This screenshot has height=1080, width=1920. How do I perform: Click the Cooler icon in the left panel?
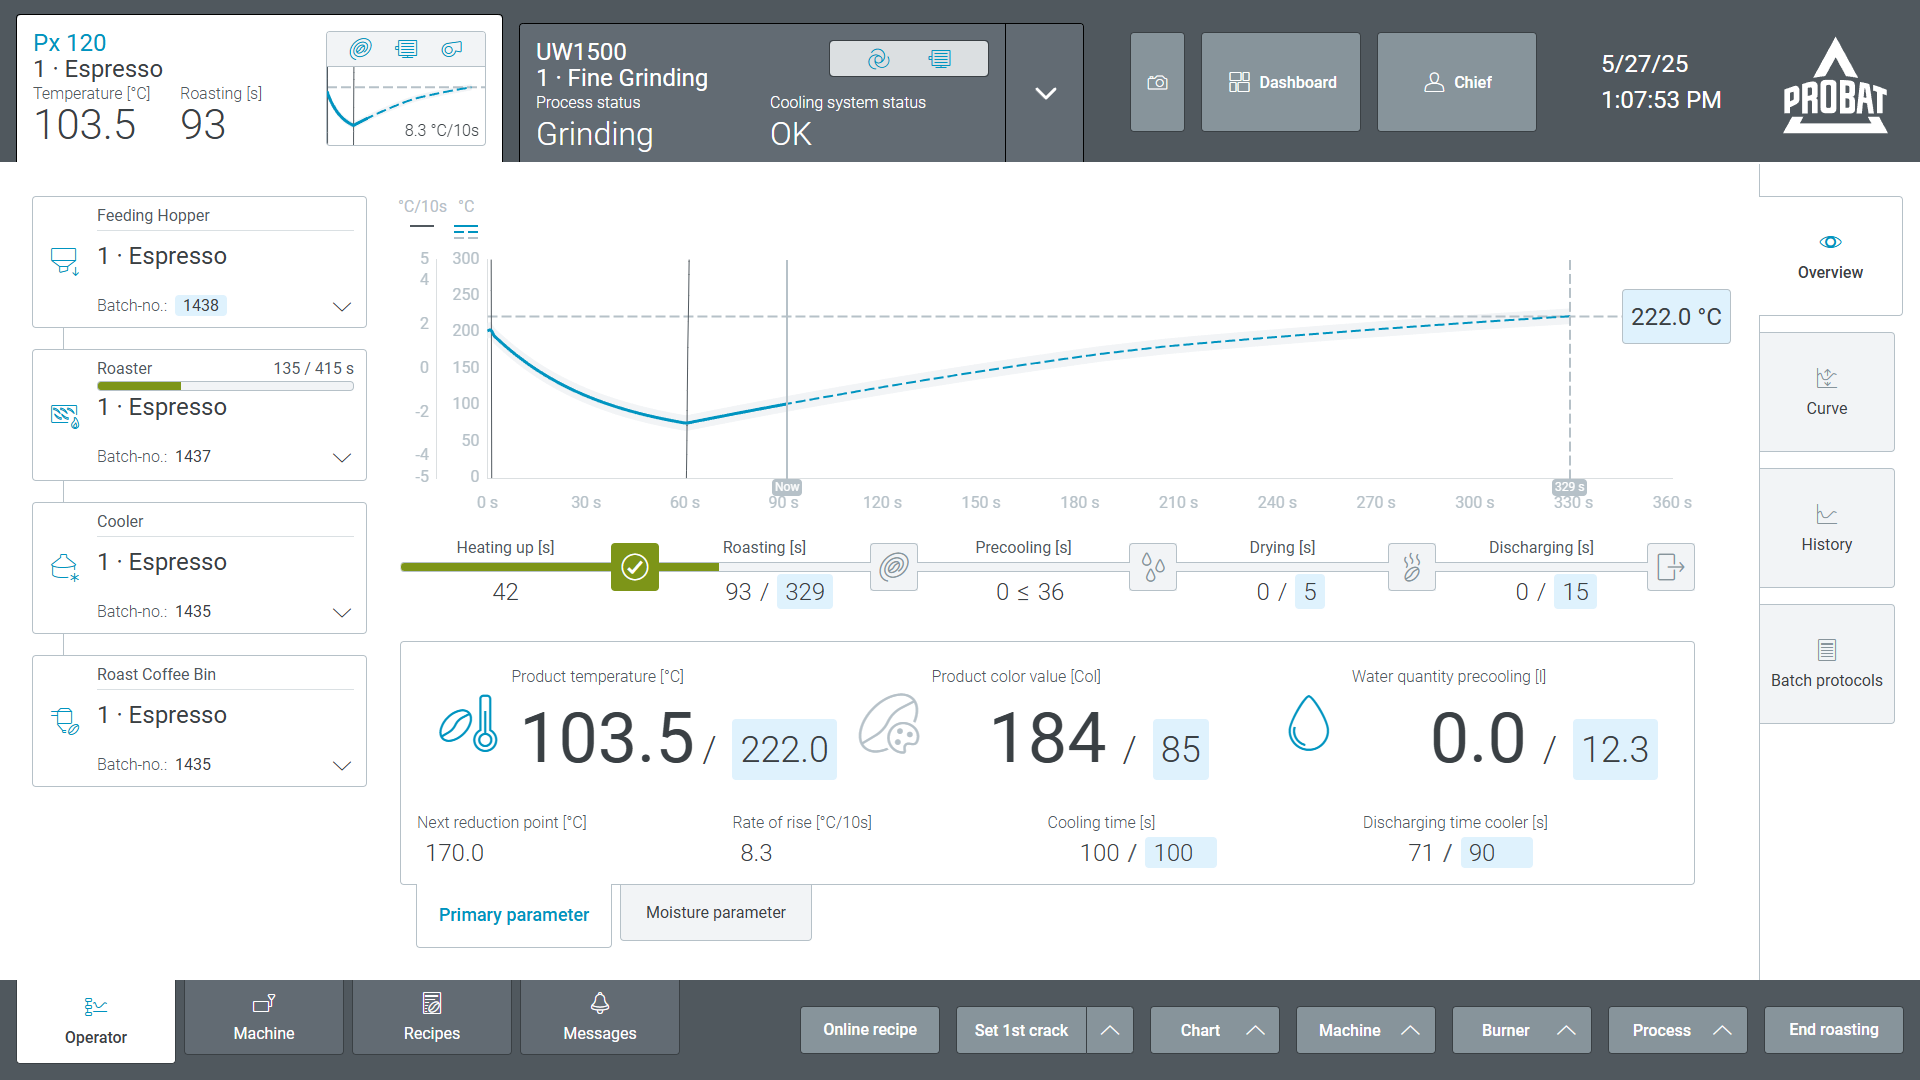tap(64, 567)
